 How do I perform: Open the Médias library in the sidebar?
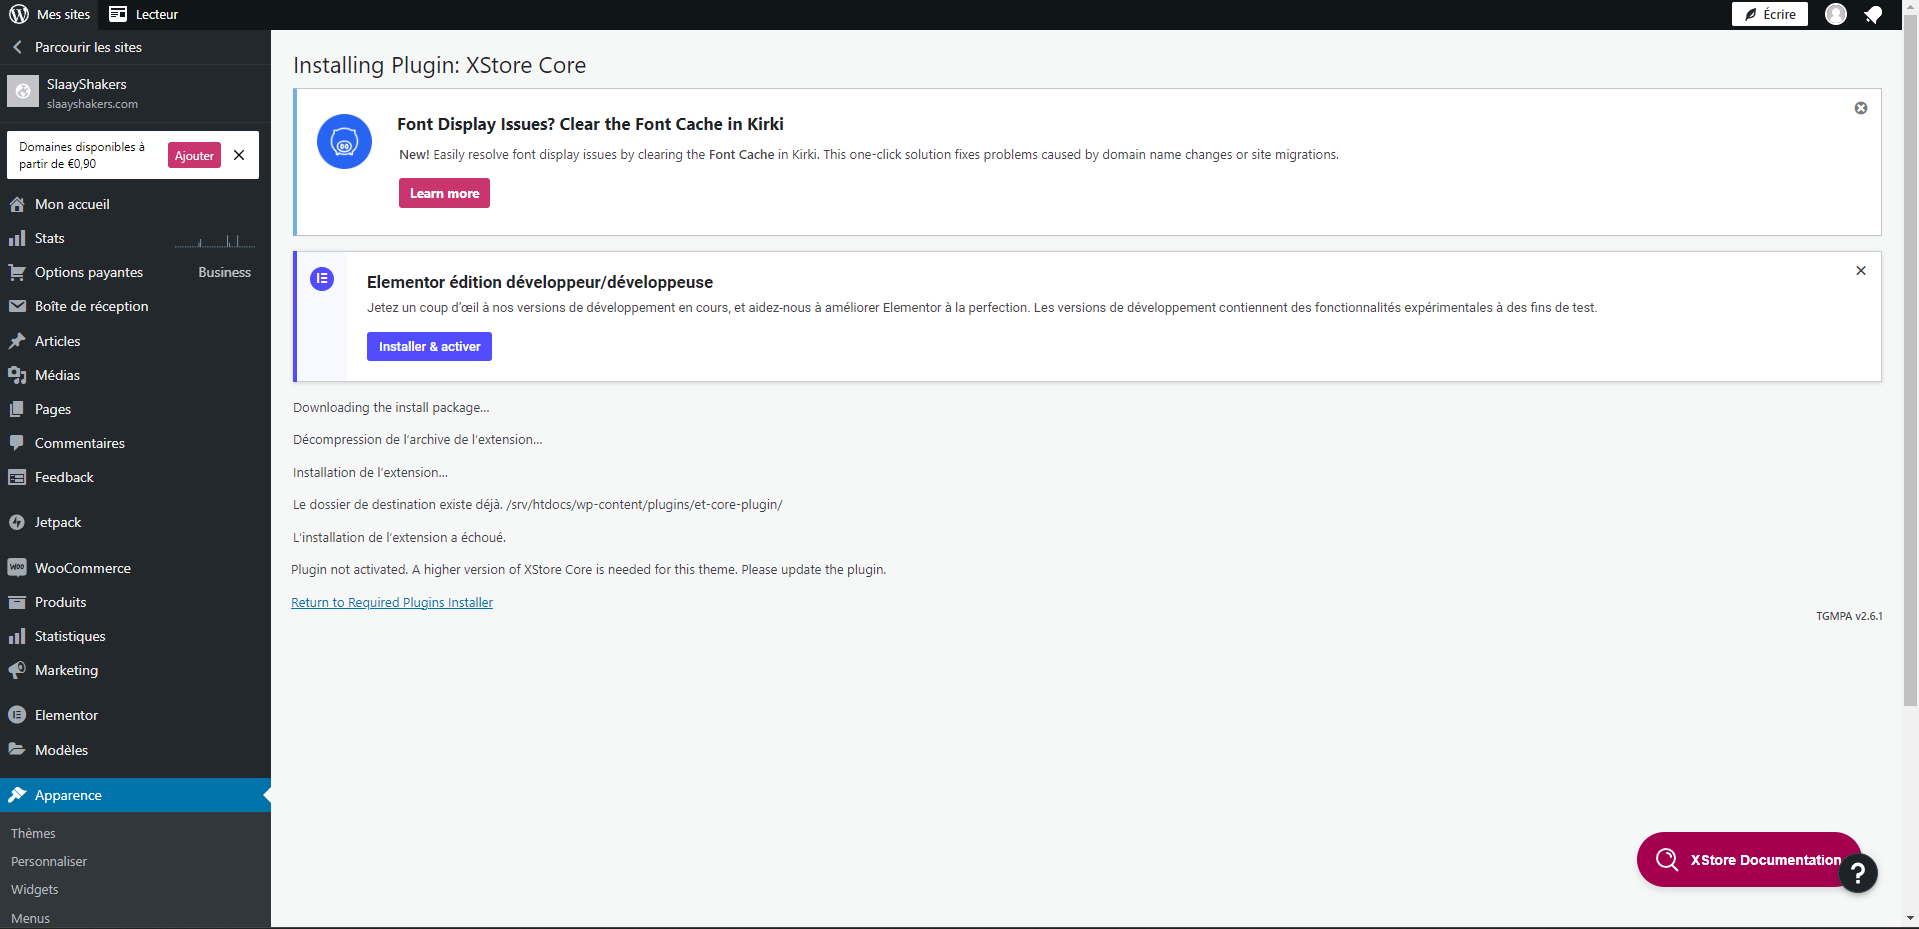(x=57, y=375)
